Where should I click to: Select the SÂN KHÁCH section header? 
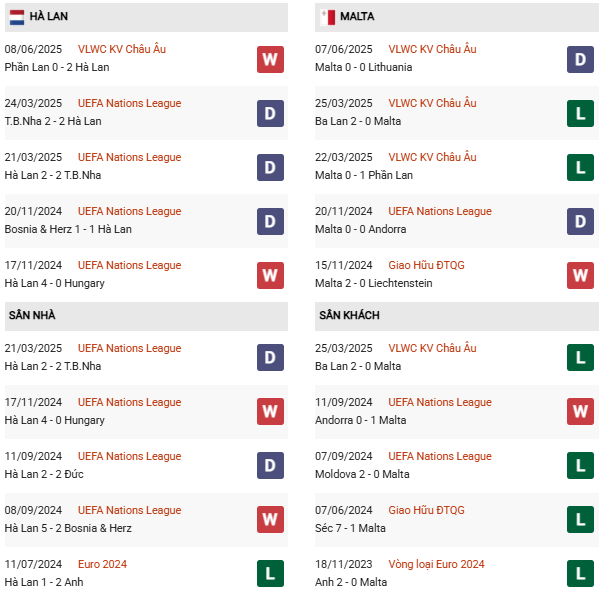coord(349,316)
